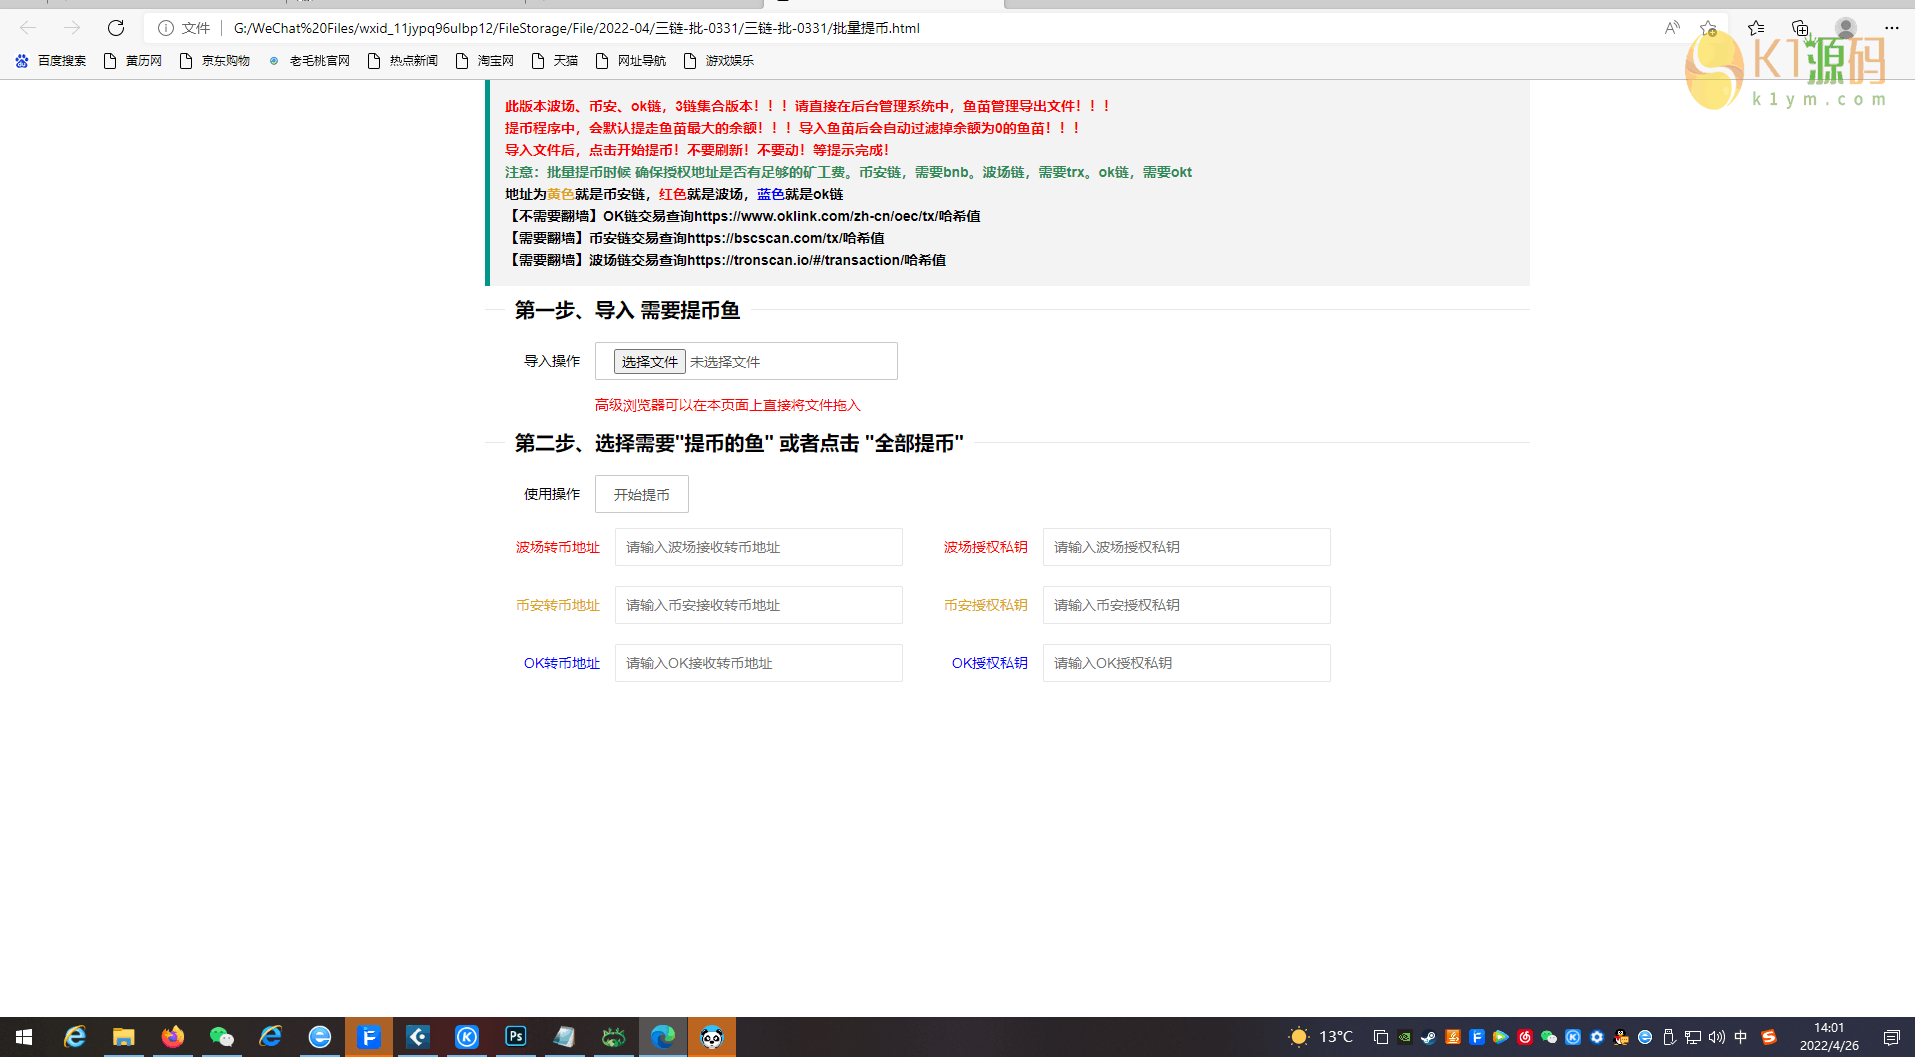Click the Read Aloud icon in address bar
The image size is (1915, 1057).
click(1672, 28)
